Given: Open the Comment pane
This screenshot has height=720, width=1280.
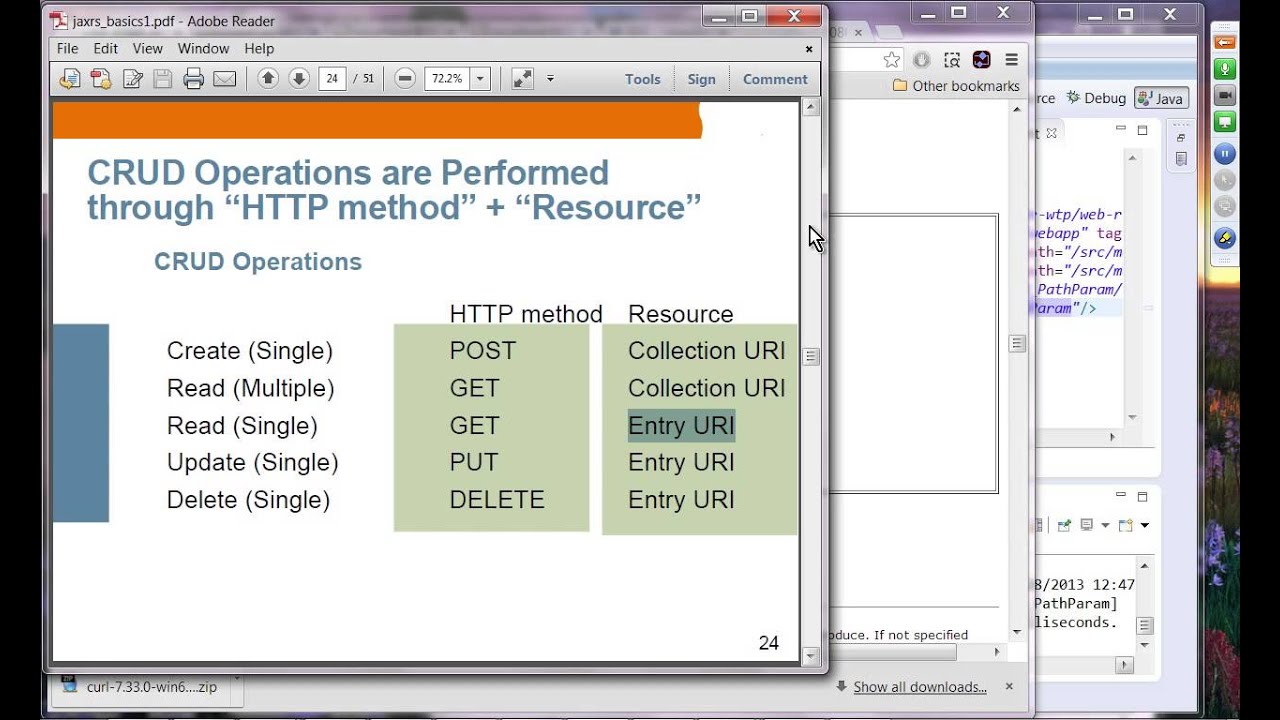Looking at the screenshot, I should (x=775, y=79).
